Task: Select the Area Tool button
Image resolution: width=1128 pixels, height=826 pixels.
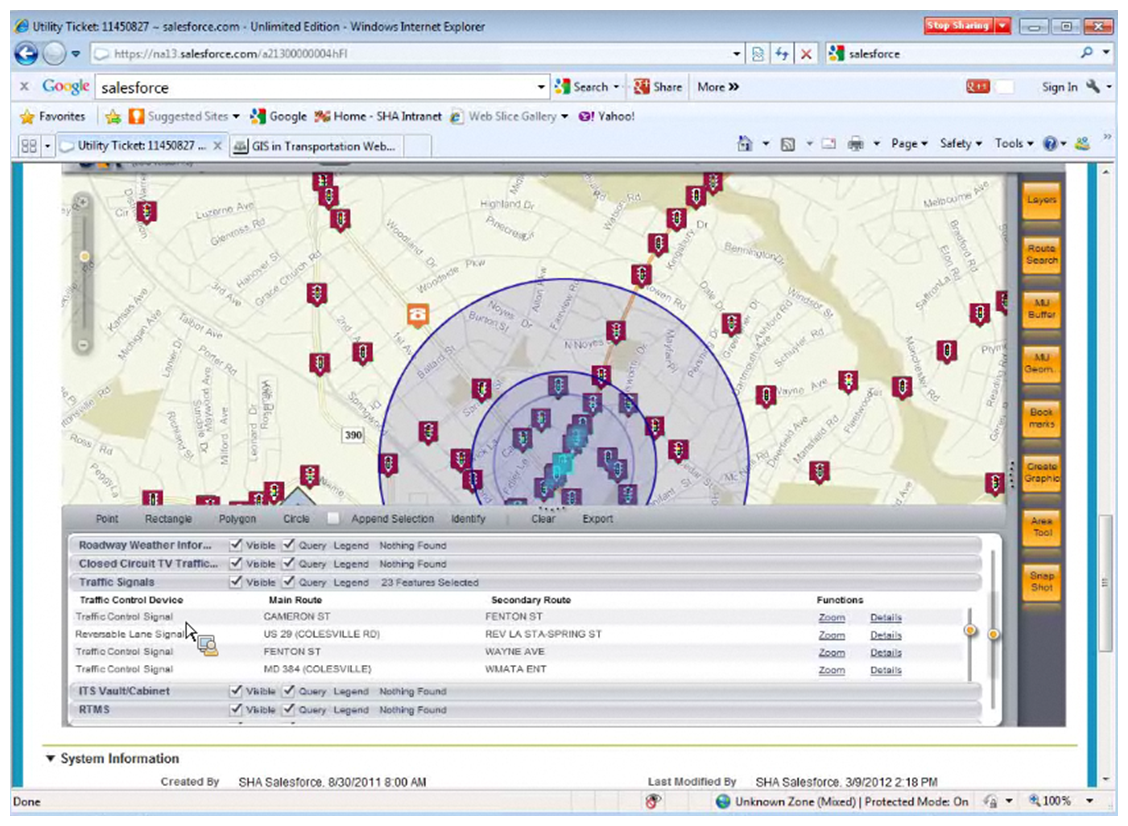Action: pyautogui.click(x=1041, y=527)
